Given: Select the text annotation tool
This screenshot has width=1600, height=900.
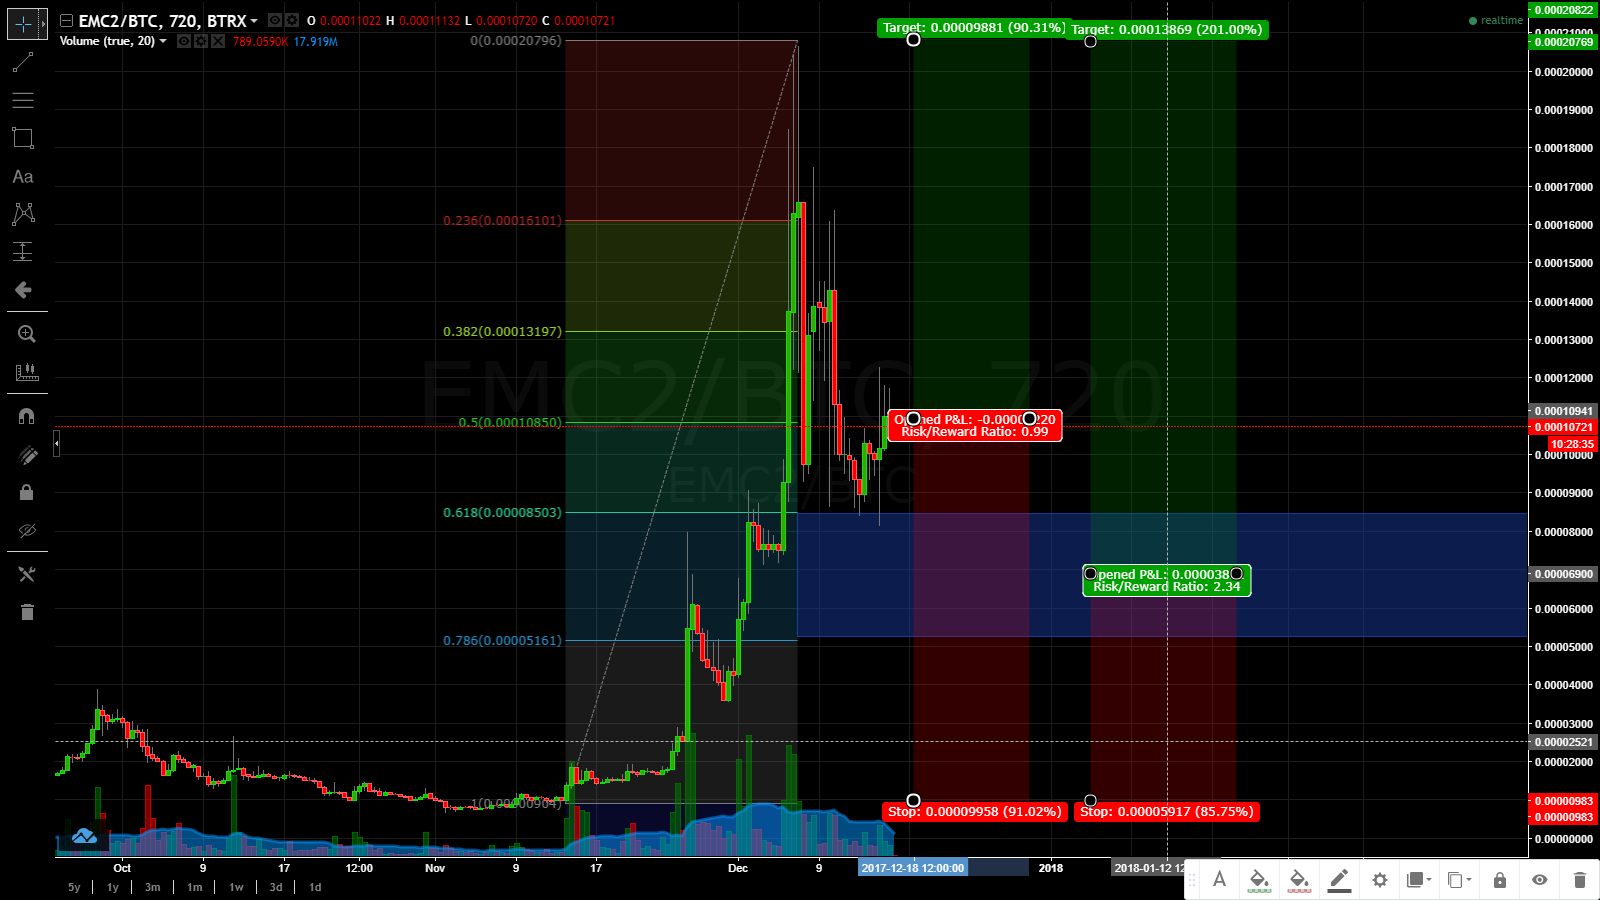Looking at the screenshot, I should point(23,176).
